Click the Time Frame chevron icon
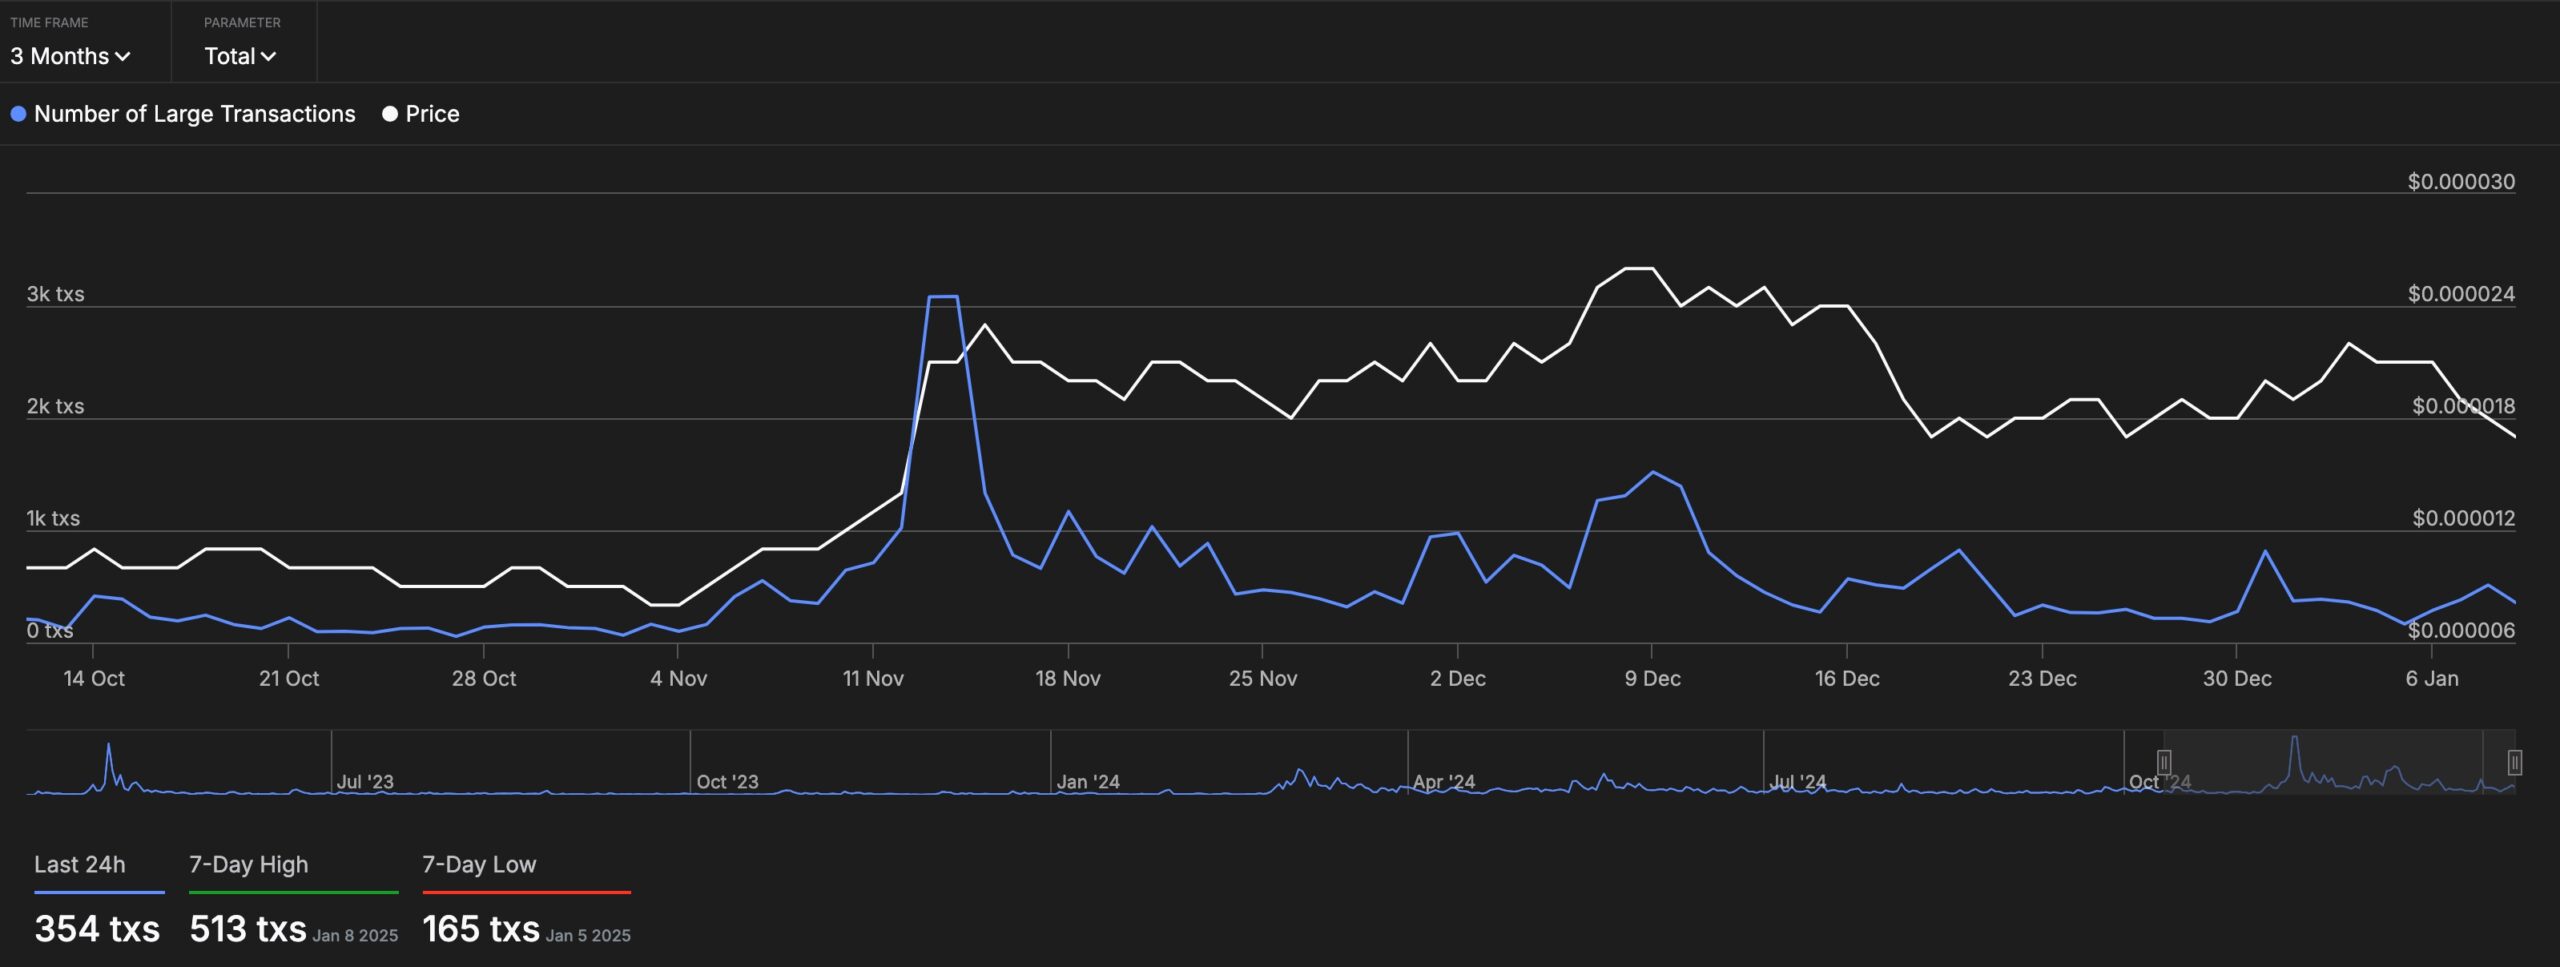2560x967 pixels. tap(122, 57)
